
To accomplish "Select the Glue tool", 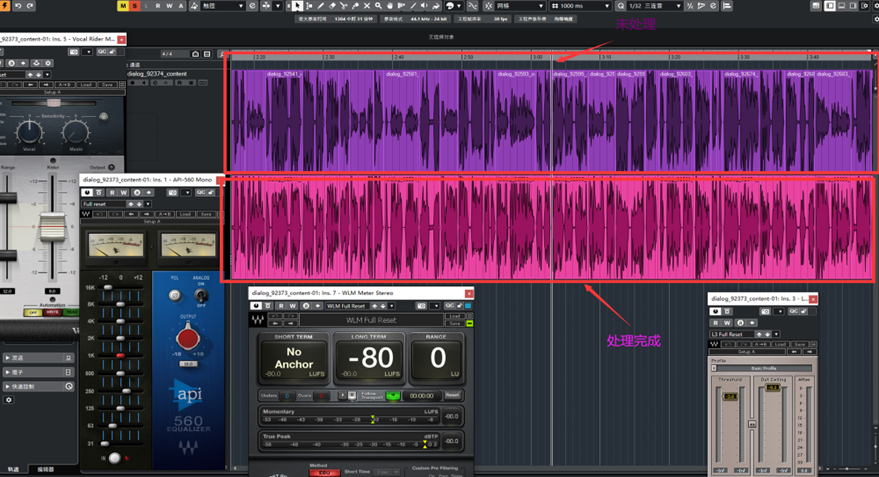I will (x=355, y=6).
